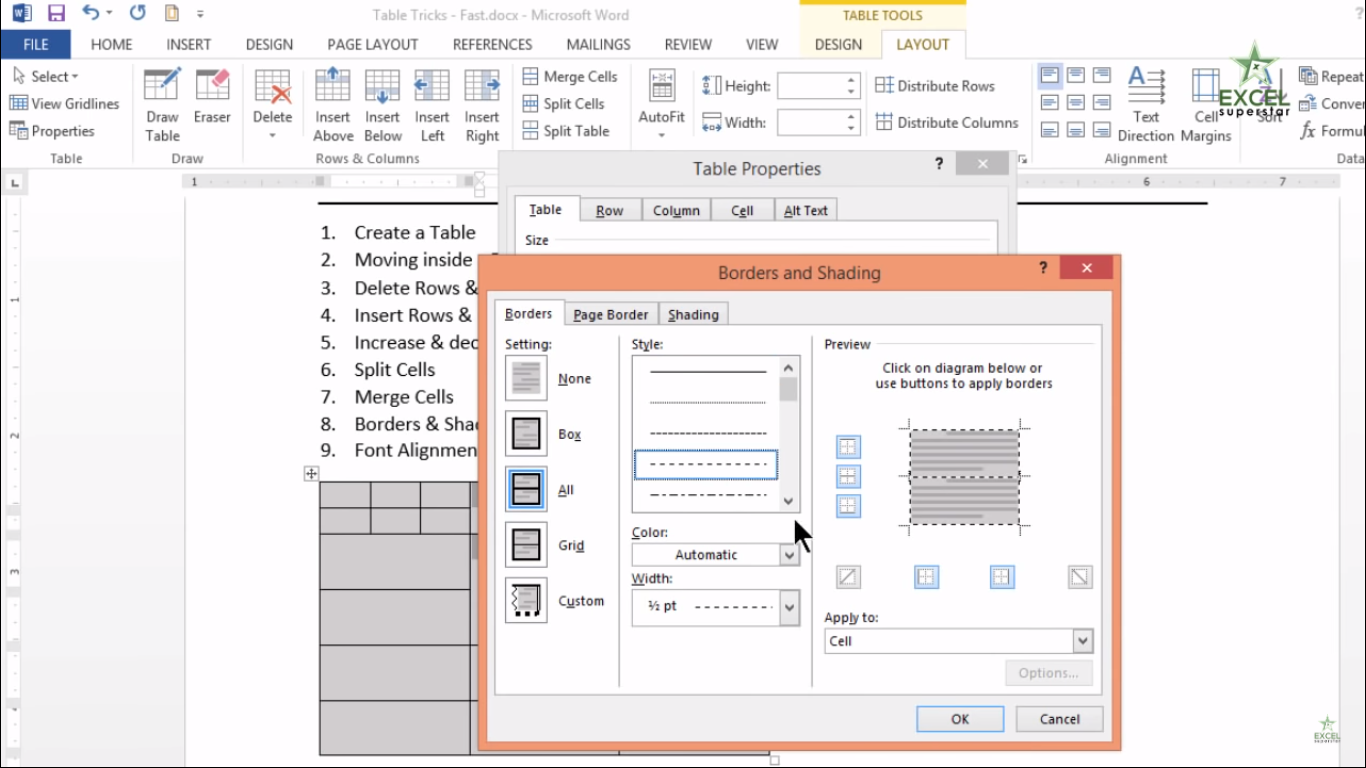Switch to the INSERT ribbon tab
Screen dimensions: 1366x768
click(189, 44)
